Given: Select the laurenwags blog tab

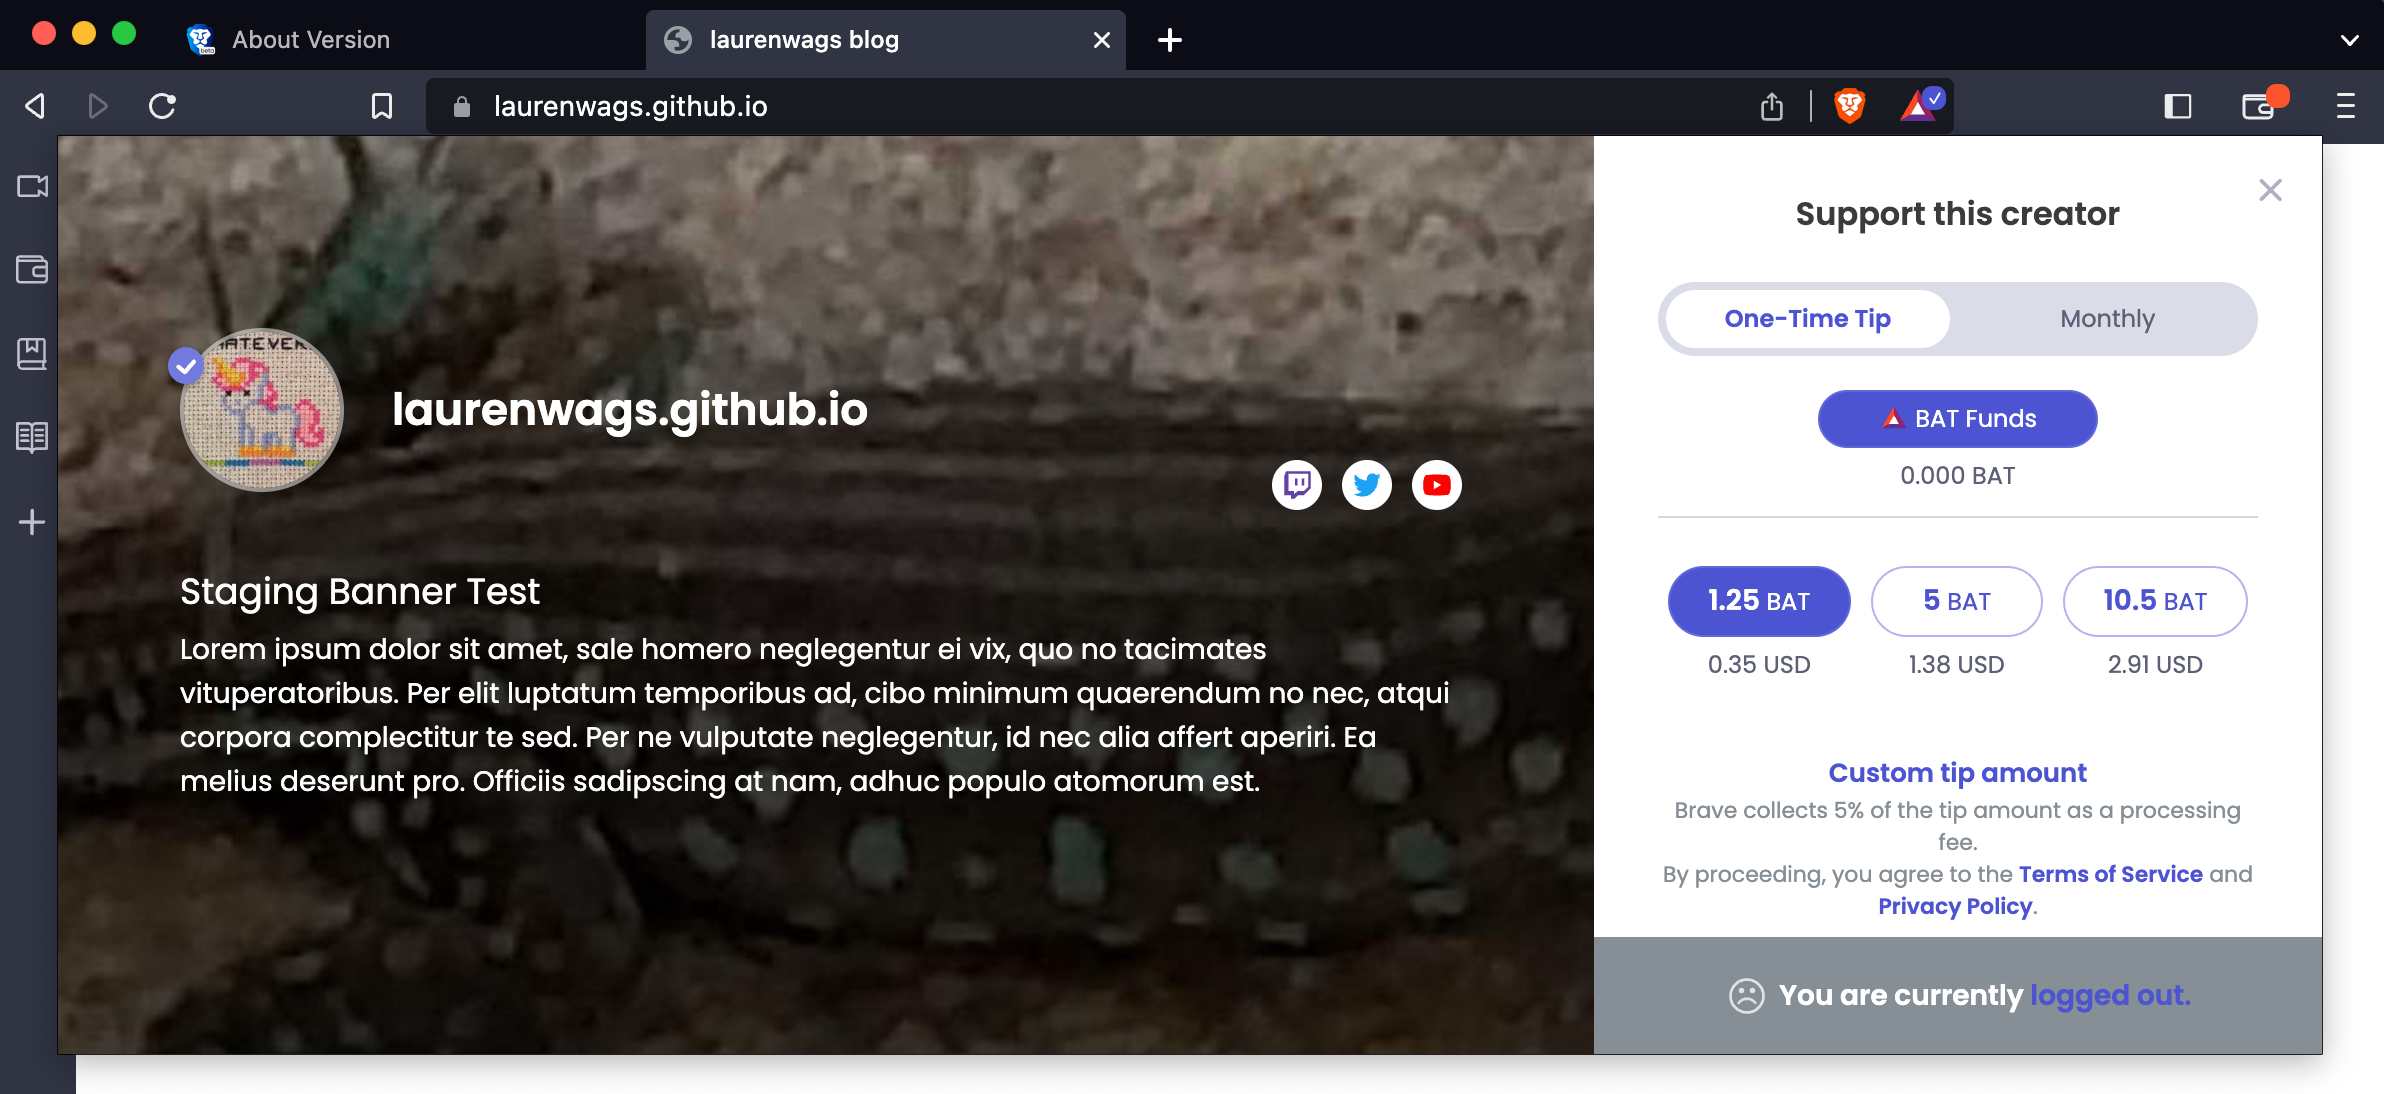Looking at the screenshot, I should point(803,39).
